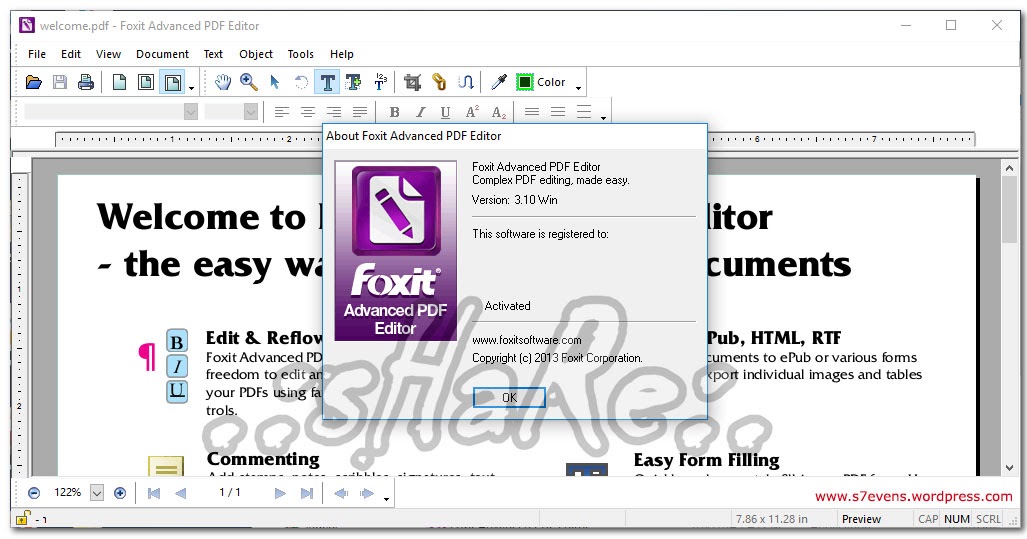Image resolution: width=1027 pixels, height=539 pixels.
Task: Open the File menu
Action: [x=37, y=54]
